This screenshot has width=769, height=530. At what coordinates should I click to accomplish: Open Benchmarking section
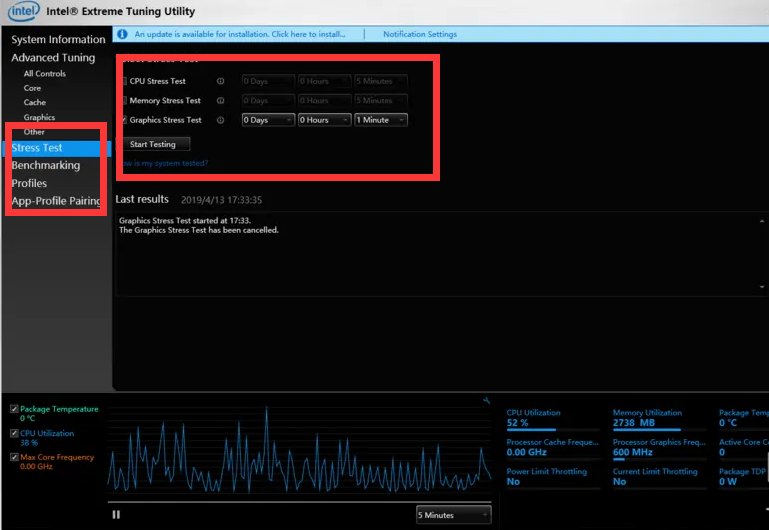point(46,165)
